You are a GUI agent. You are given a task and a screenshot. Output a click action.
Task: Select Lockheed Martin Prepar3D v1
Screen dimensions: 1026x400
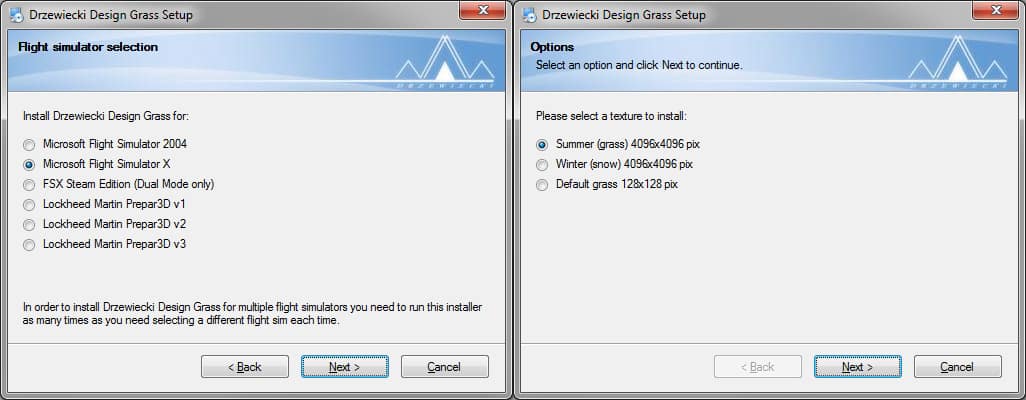[29, 205]
